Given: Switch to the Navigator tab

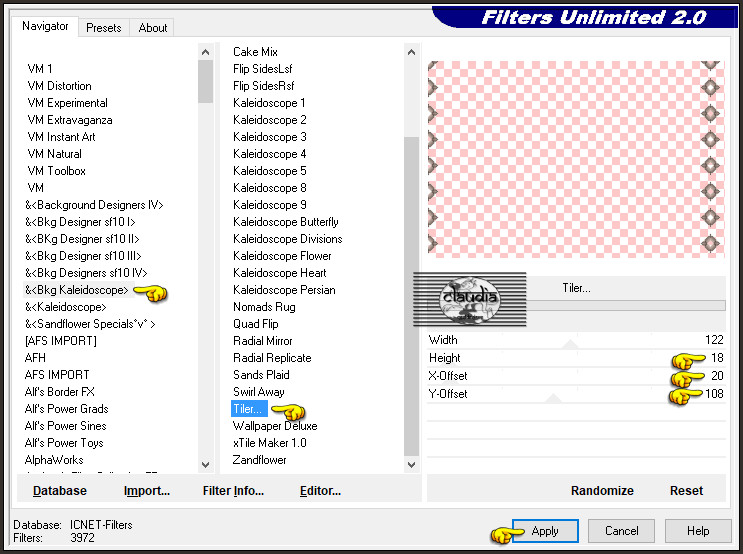Looking at the screenshot, I should pyautogui.click(x=45, y=27).
